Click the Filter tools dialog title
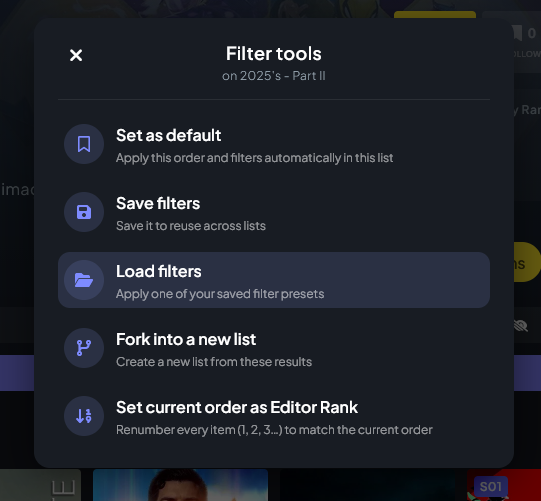Screen dimensions: 541x501 [274, 54]
